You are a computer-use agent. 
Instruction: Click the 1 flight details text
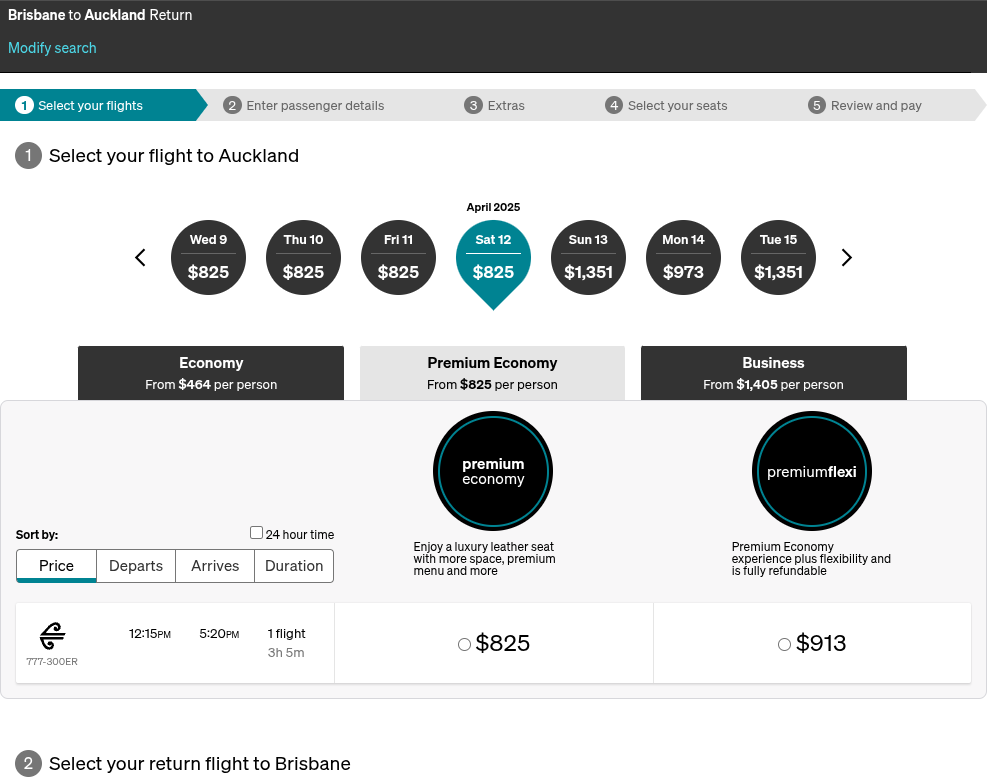tap(286, 633)
